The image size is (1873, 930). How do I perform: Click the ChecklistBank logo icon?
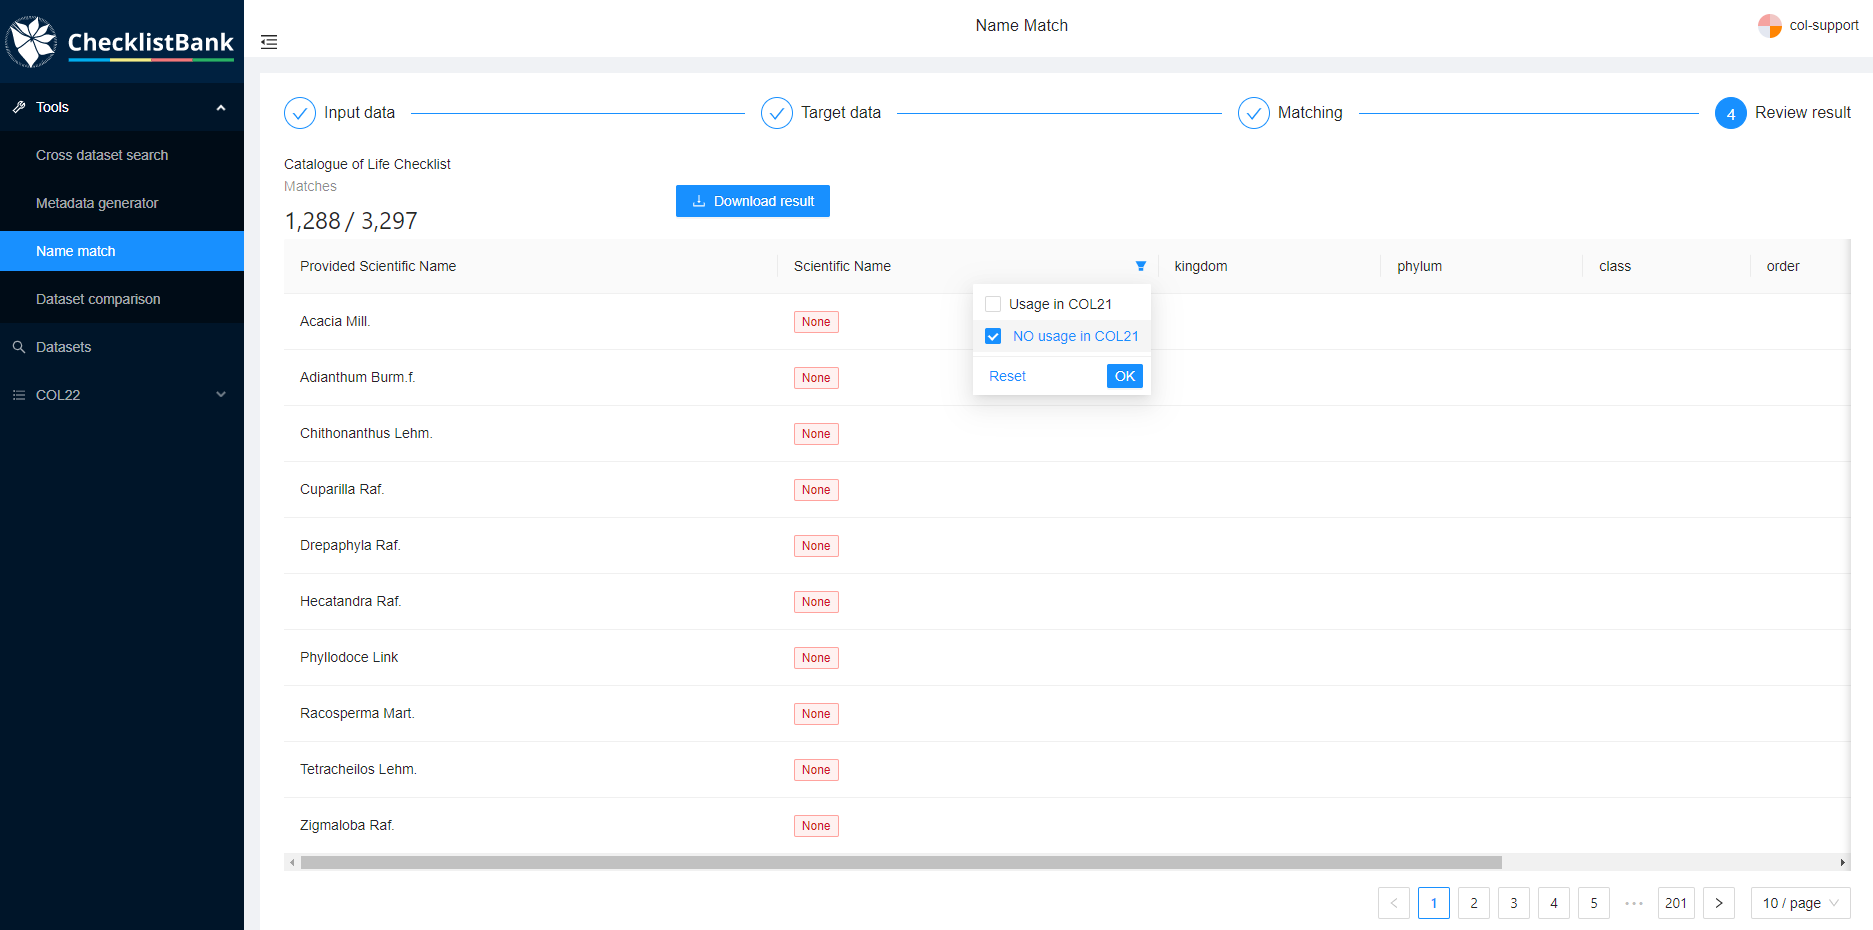(x=31, y=42)
